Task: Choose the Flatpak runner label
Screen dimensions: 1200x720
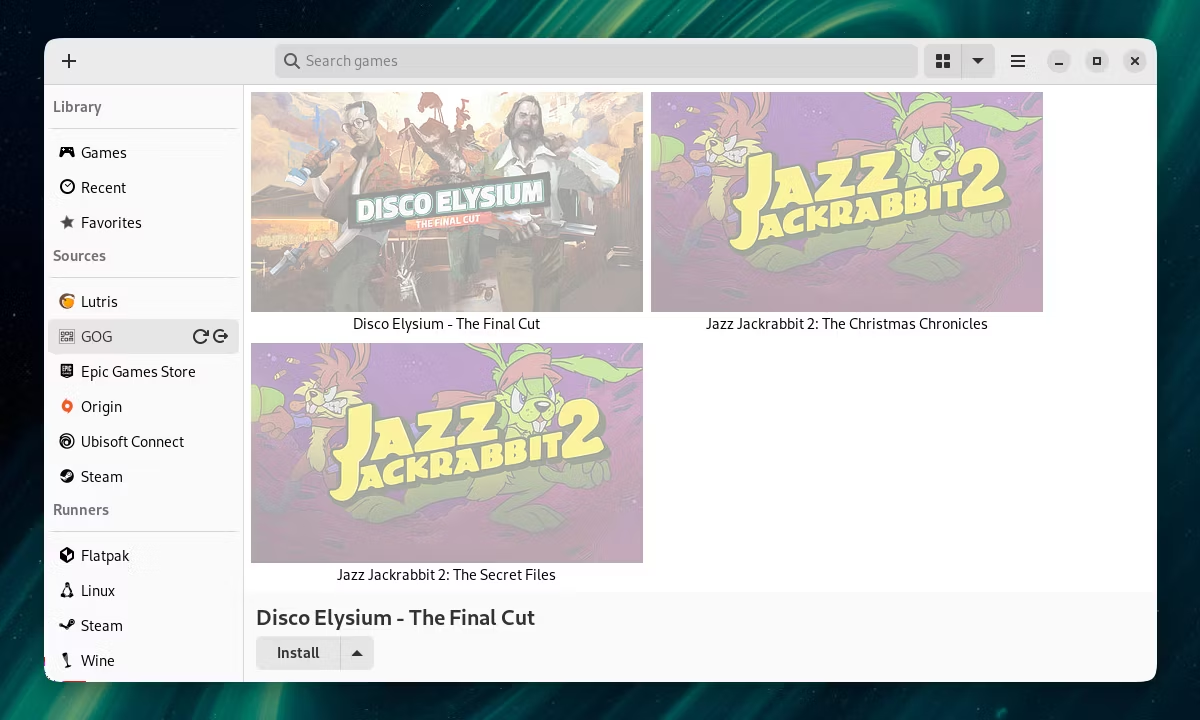Action: point(105,555)
